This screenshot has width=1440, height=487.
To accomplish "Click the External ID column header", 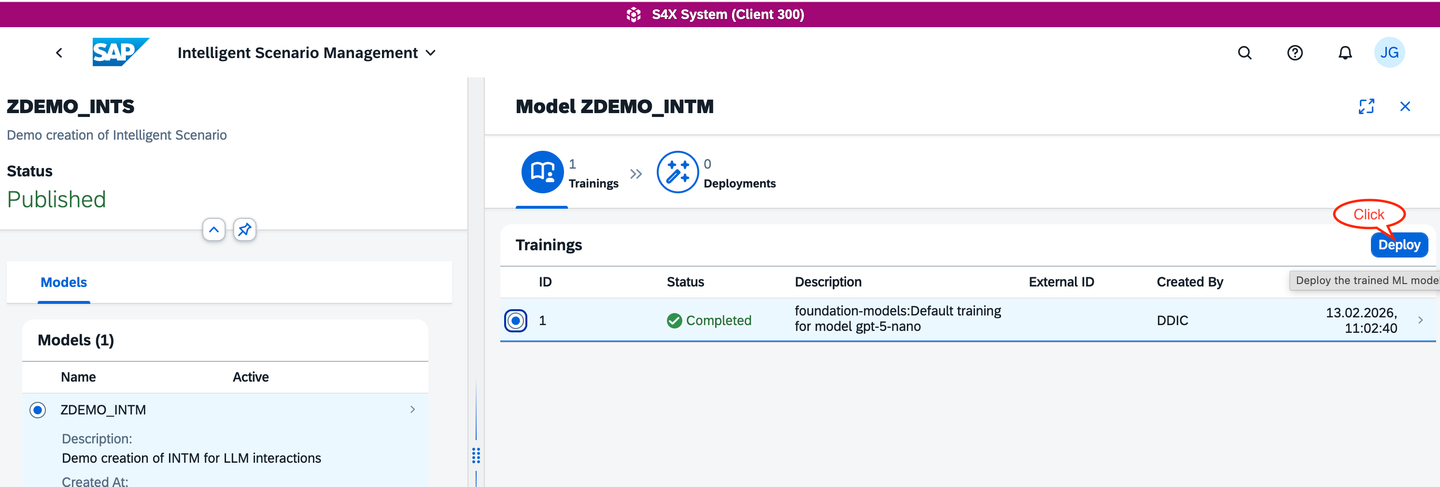I will 1062,282.
